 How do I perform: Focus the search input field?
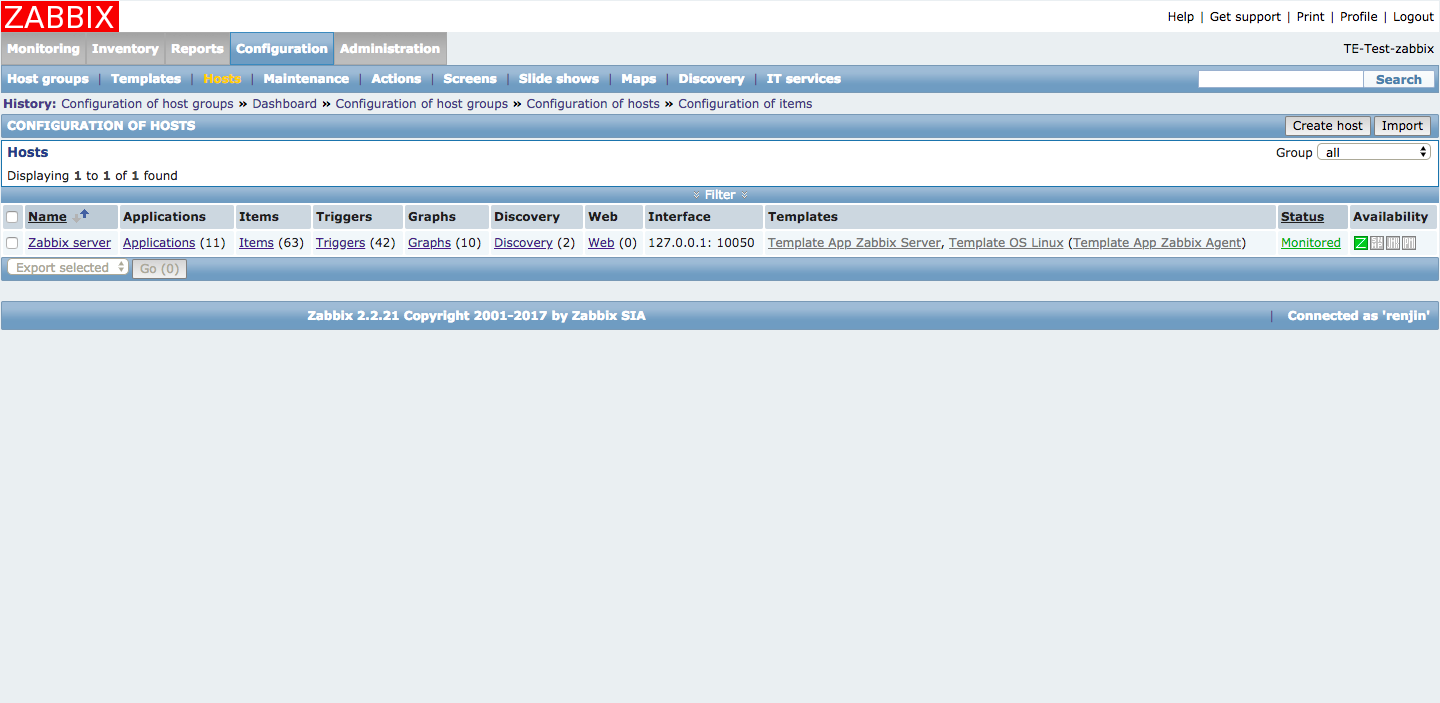1280,80
